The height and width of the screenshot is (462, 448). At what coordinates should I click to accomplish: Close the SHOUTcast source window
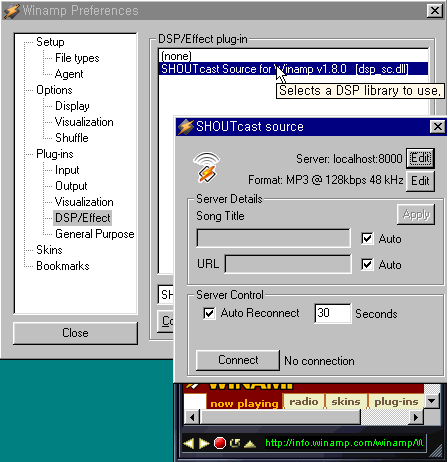coord(438,127)
